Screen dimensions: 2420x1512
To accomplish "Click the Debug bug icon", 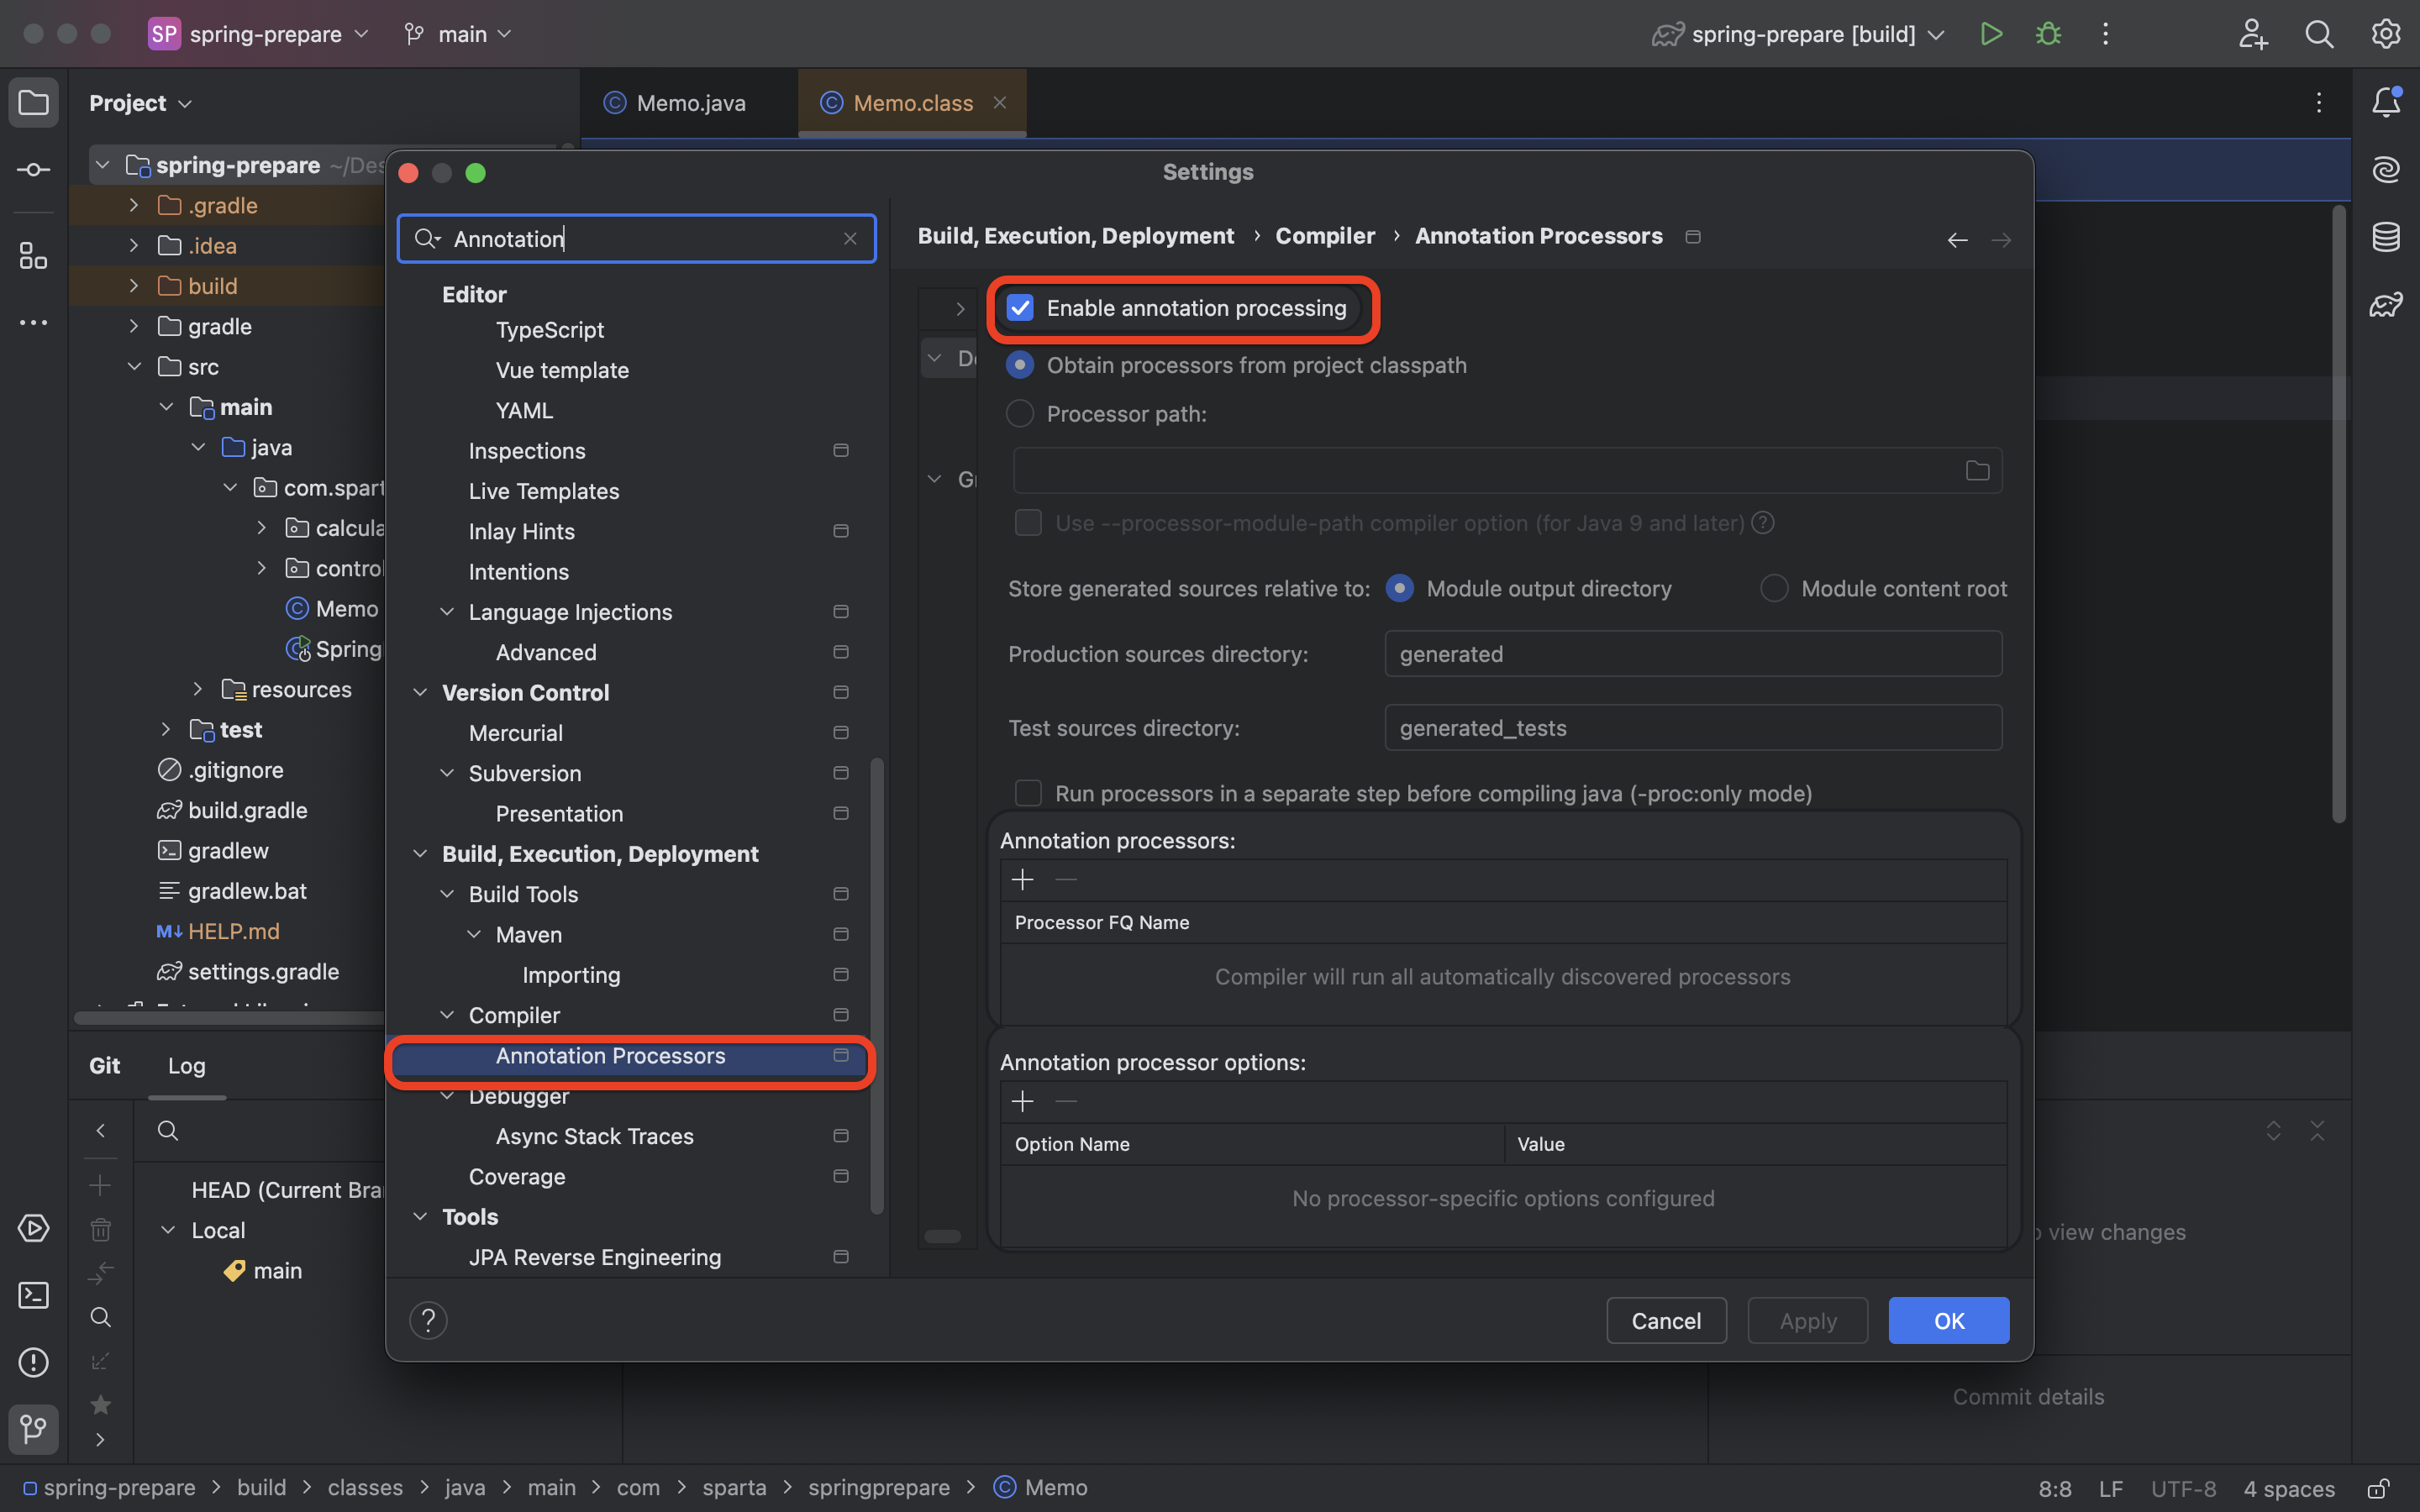I will pos(2048,34).
